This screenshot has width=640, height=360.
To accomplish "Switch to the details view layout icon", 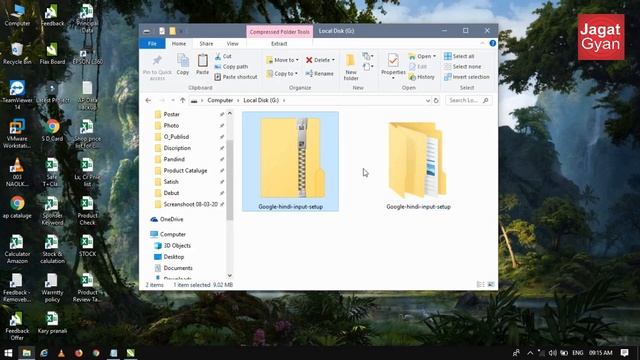I will pos(480,284).
